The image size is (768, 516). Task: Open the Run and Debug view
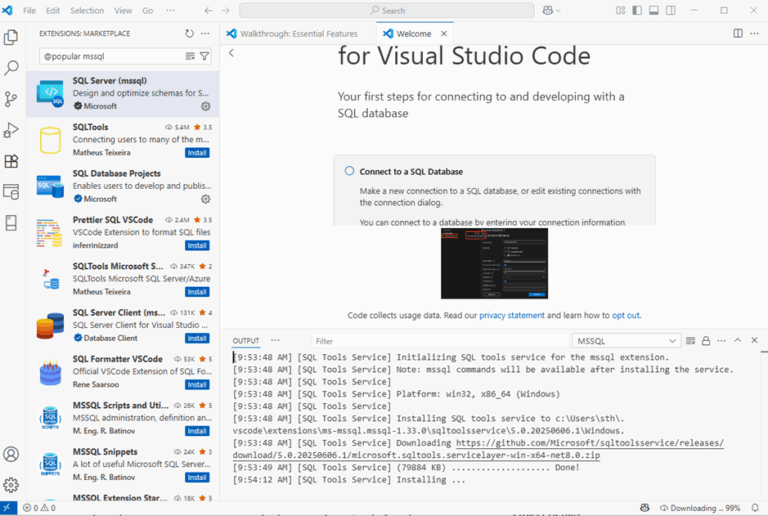tap(11, 130)
